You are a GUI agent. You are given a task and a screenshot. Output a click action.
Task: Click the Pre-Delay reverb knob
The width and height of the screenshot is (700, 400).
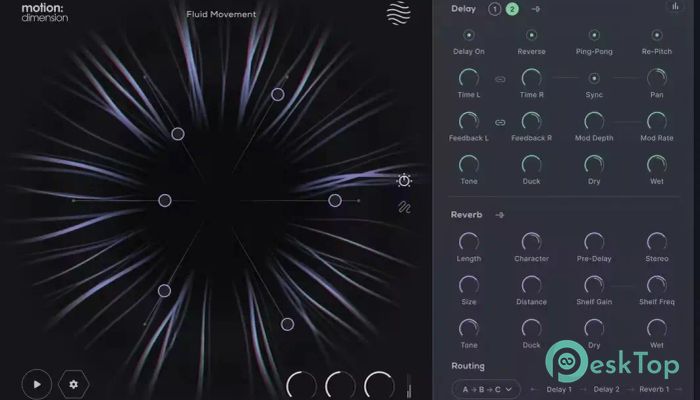[594, 242]
